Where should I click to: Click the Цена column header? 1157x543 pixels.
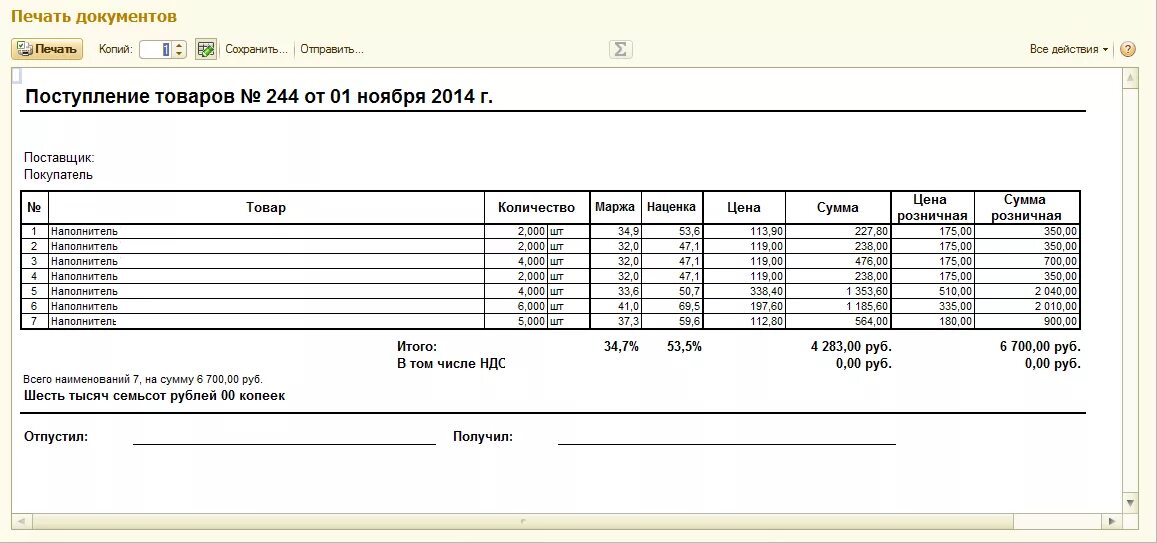click(744, 207)
